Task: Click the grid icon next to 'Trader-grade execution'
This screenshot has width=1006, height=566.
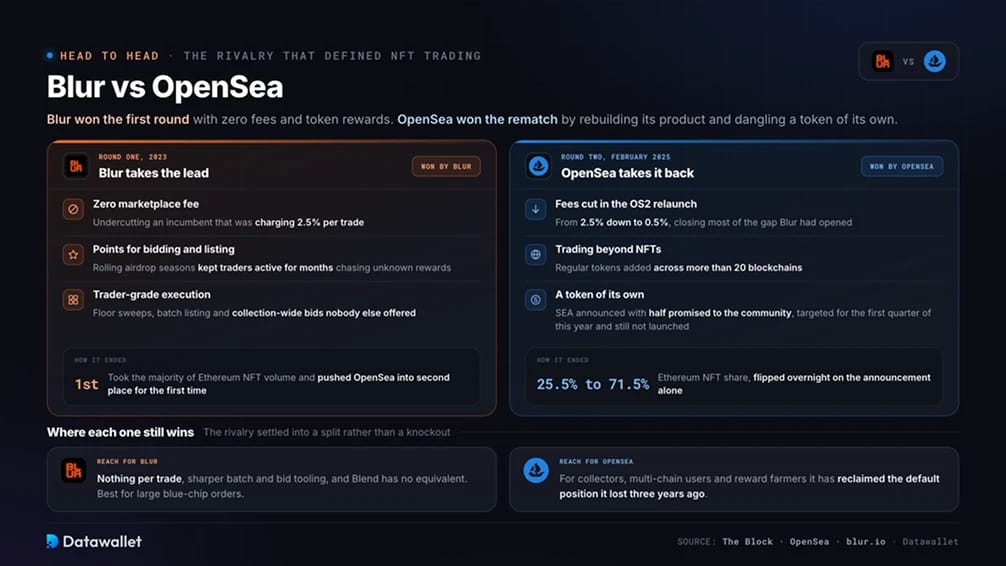Action: (73, 300)
